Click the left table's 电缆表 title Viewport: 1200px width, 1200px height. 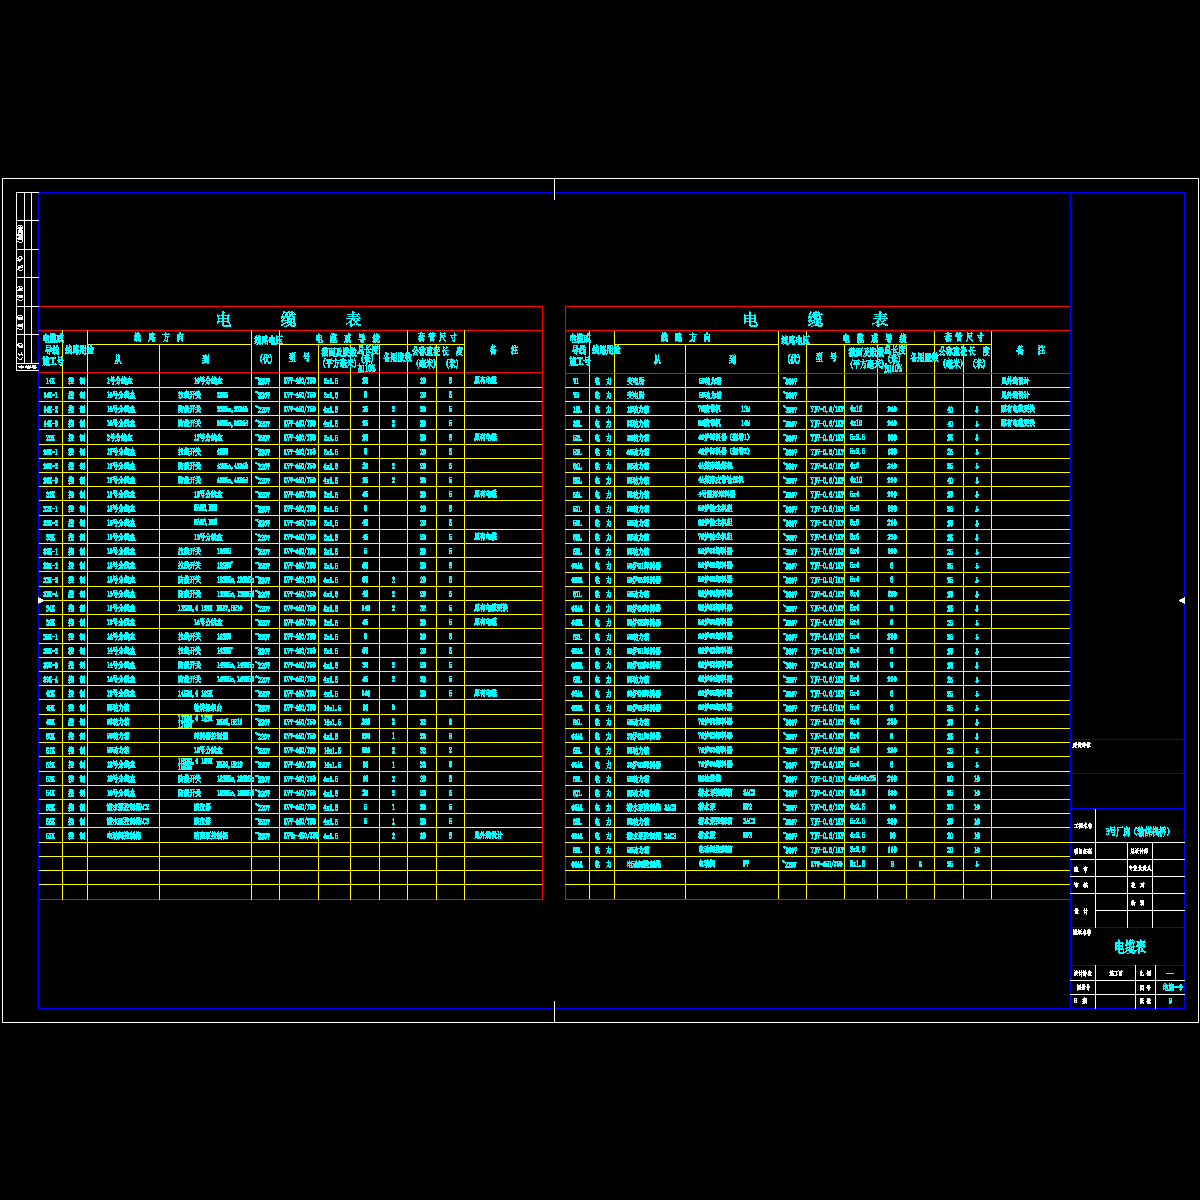[x=289, y=319]
